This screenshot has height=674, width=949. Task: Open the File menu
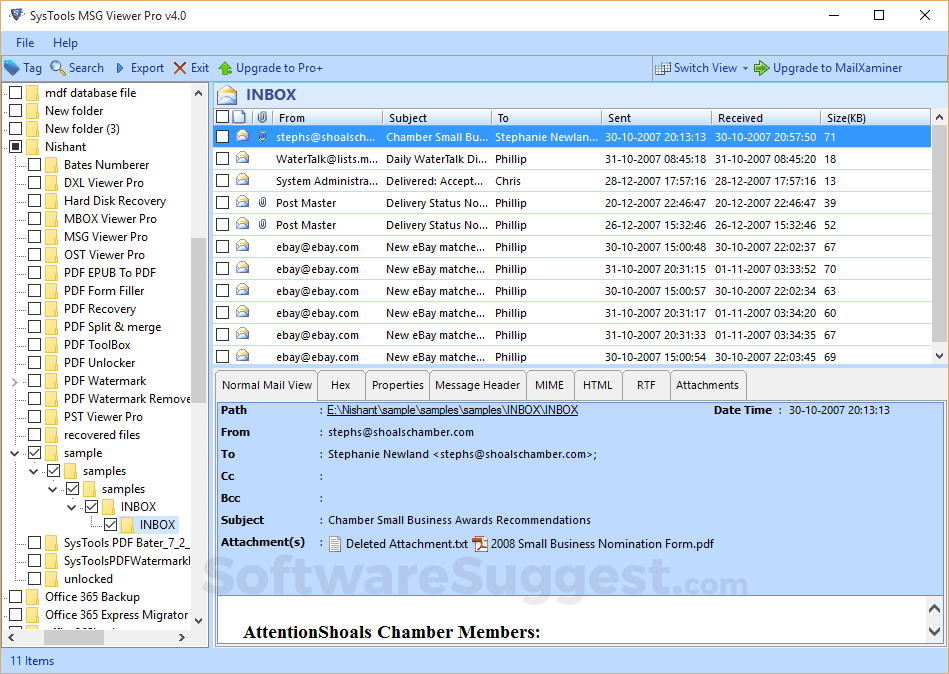(25, 43)
